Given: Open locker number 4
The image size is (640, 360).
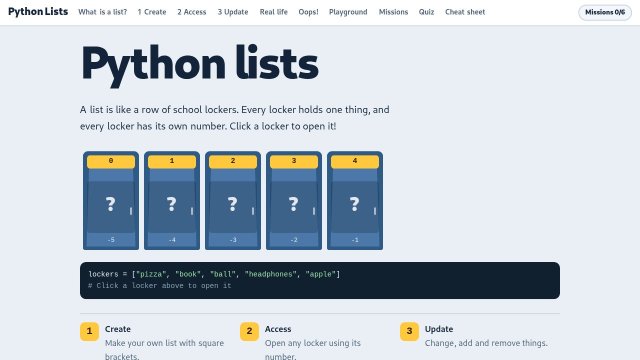Looking at the screenshot, I should pos(355,200).
